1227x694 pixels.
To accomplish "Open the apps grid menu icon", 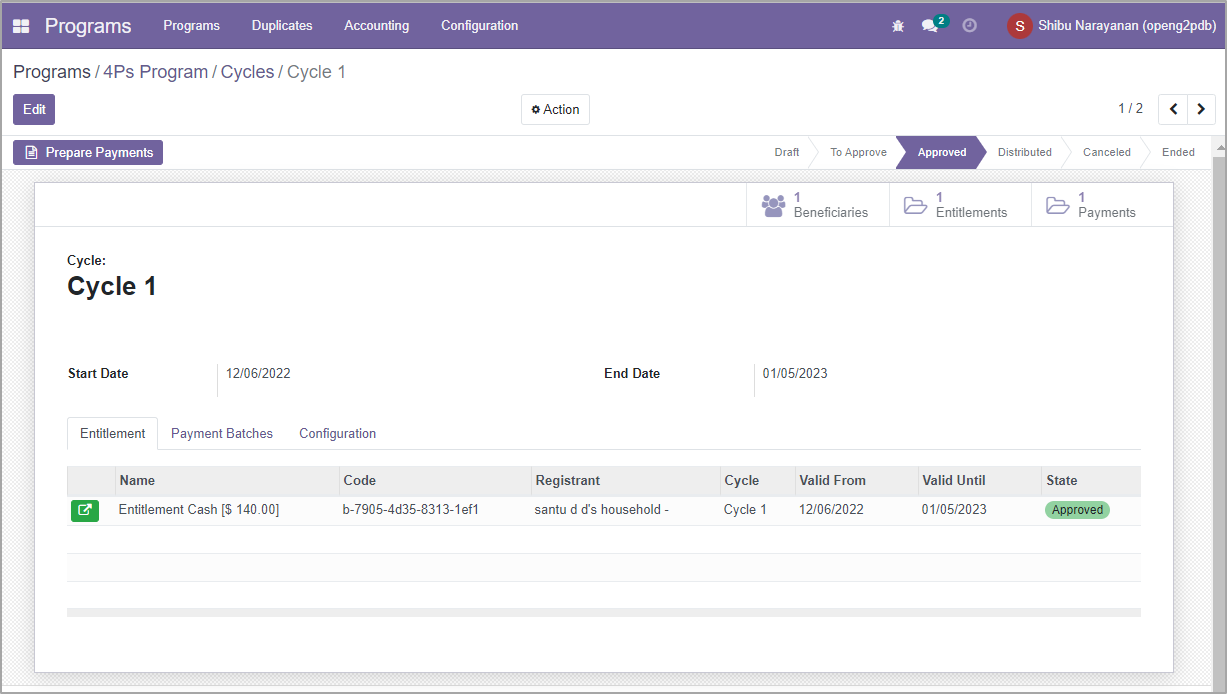I will click(x=21, y=26).
